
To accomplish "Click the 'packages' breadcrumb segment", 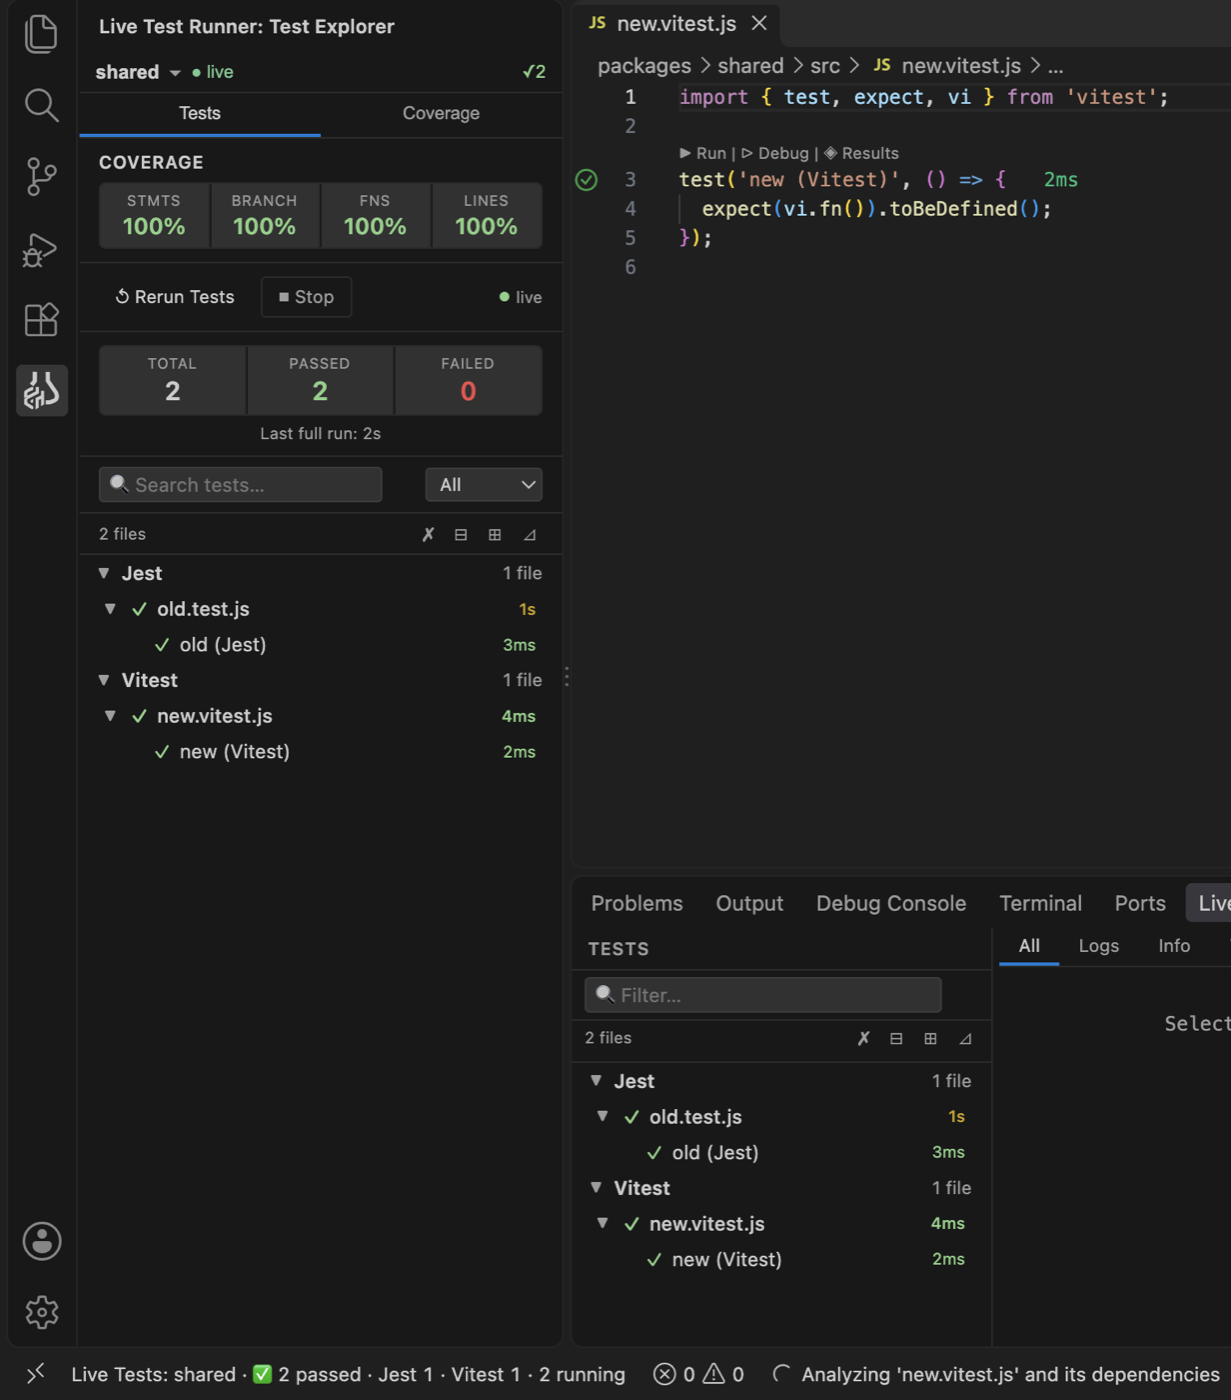I will [x=644, y=66].
